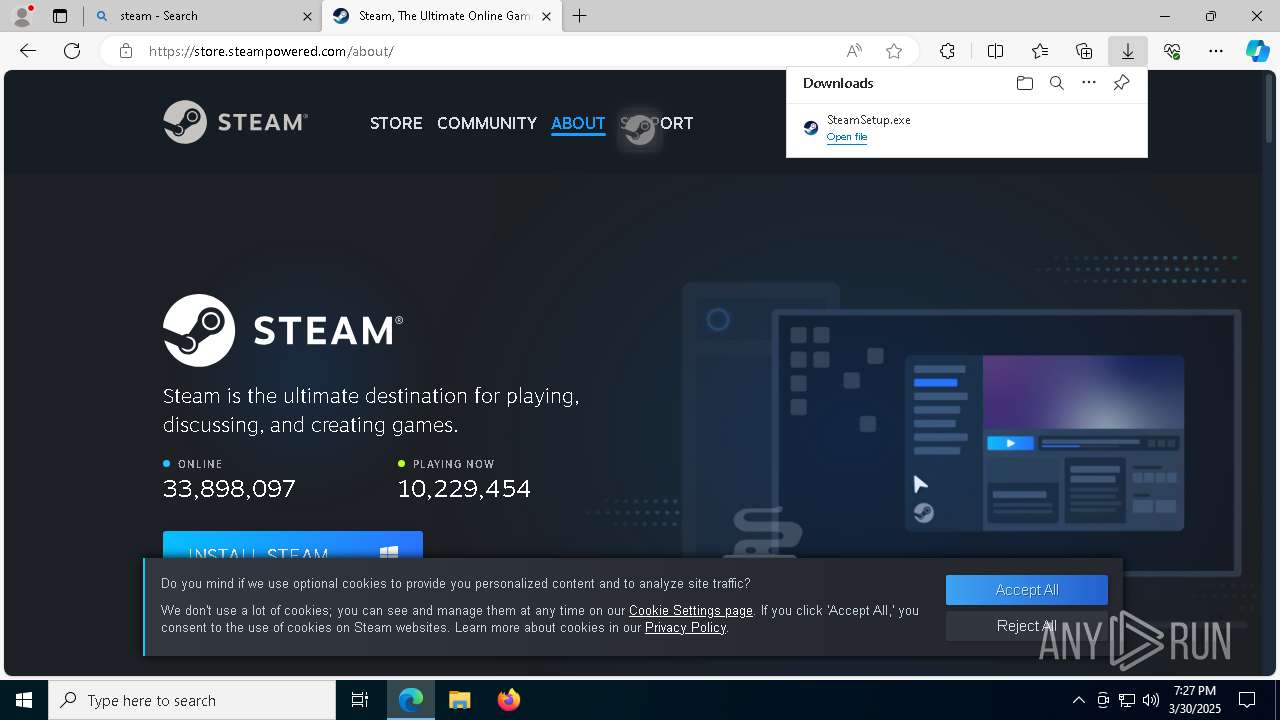
Task: Switch to 'steam - Search' tab
Action: (x=204, y=16)
